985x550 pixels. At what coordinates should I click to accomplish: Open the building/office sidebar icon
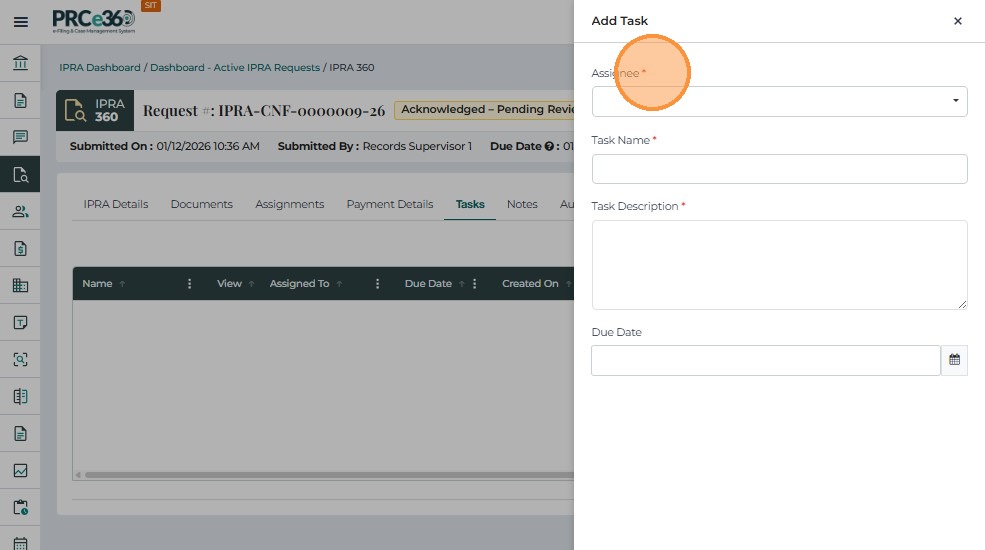point(20,286)
